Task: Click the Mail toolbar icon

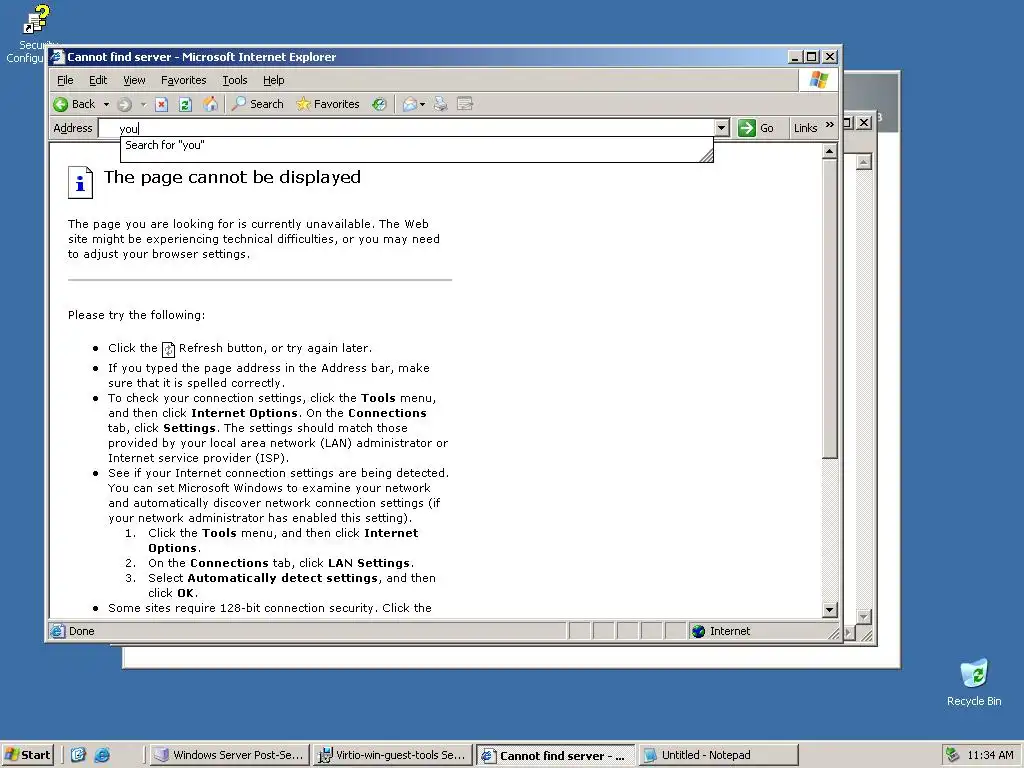Action: [409, 104]
